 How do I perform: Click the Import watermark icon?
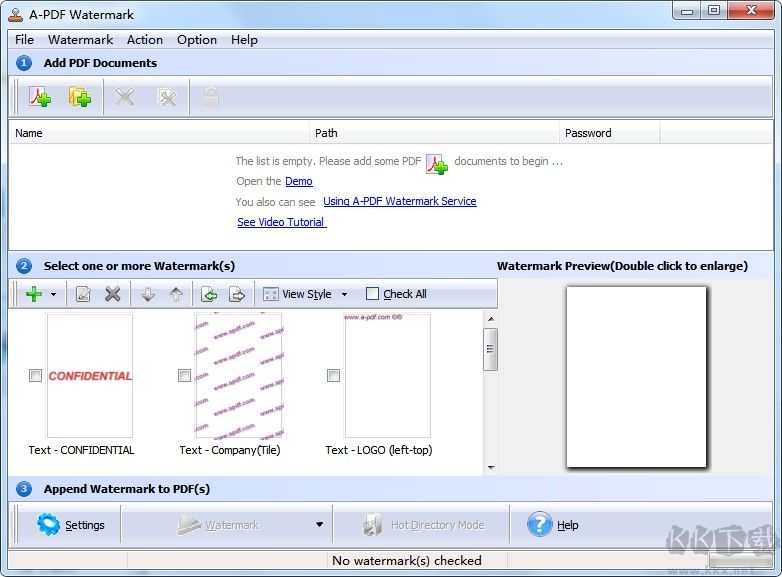pos(209,294)
